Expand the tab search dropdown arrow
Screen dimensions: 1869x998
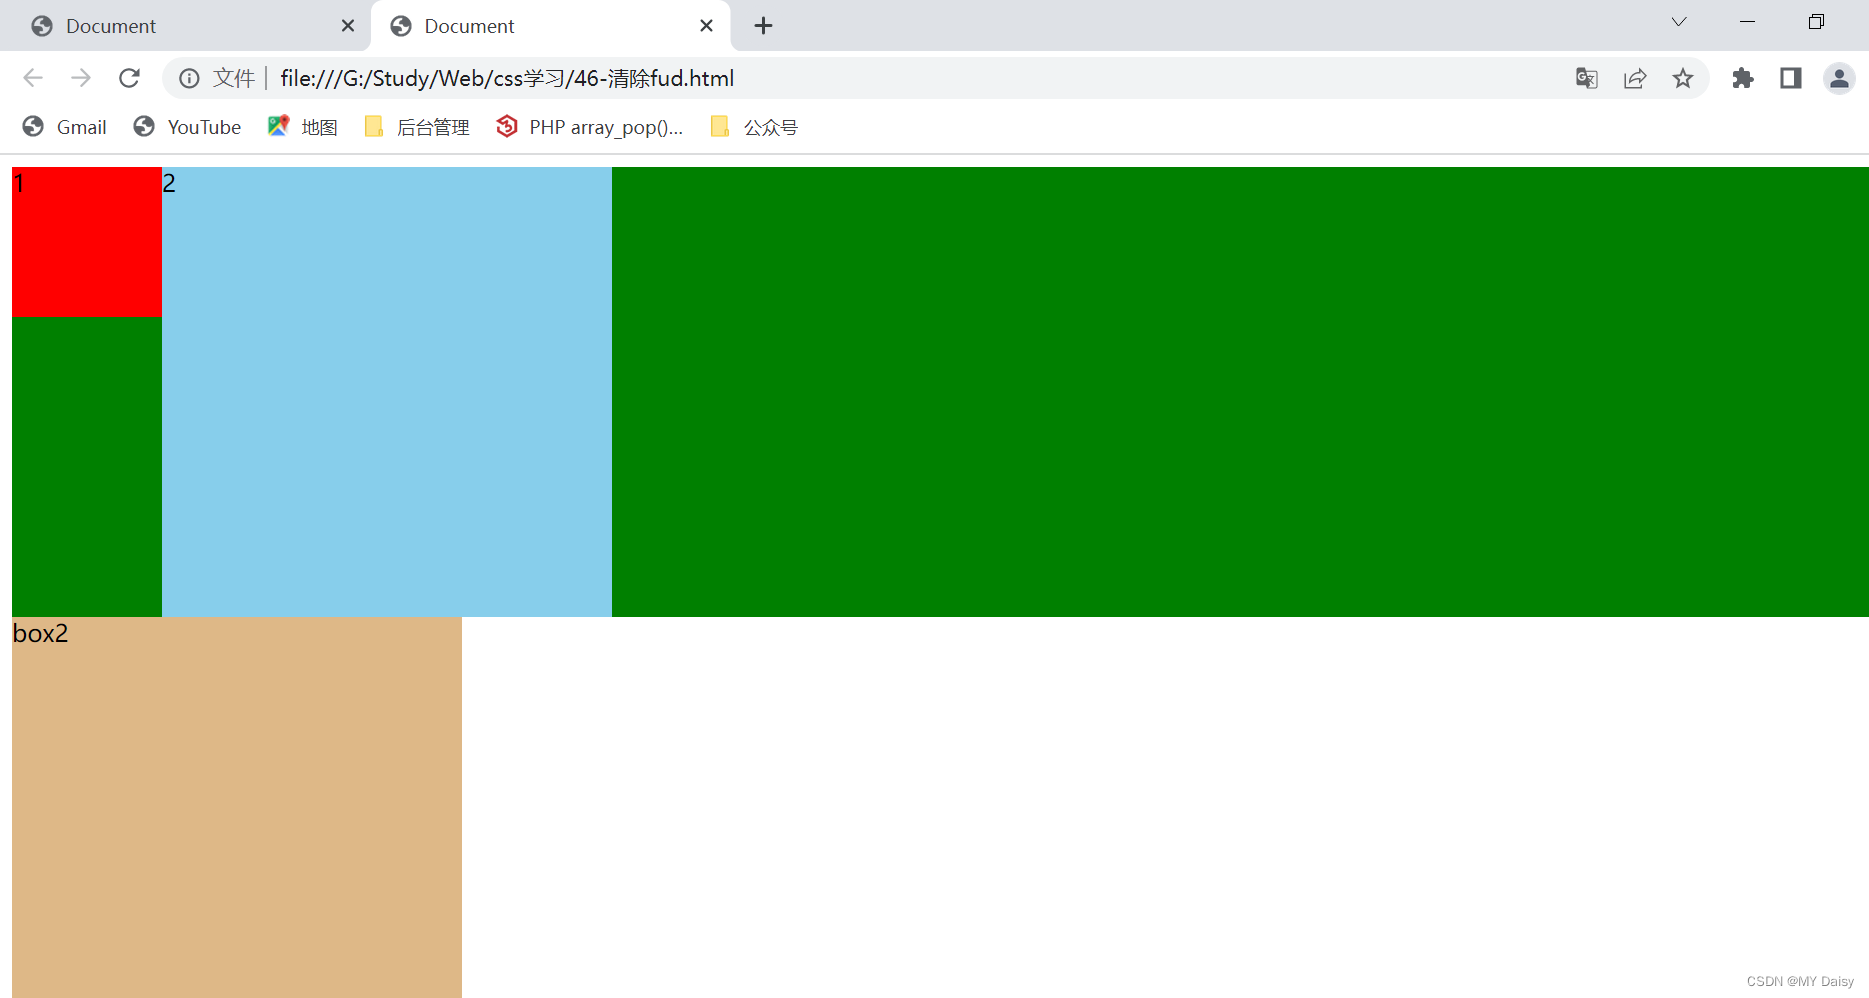[x=1679, y=22]
